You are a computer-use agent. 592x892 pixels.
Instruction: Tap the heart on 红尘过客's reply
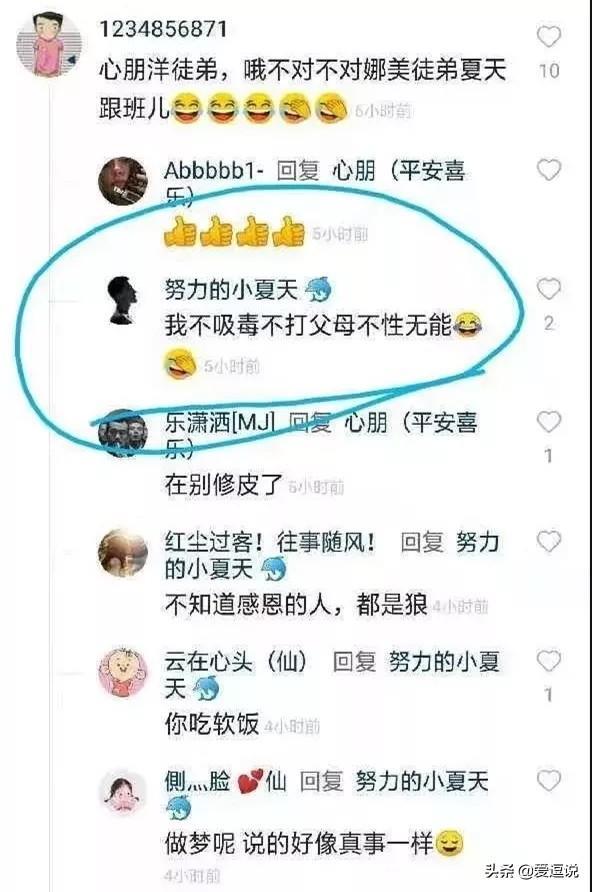pyautogui.click(x=549, y=540)
